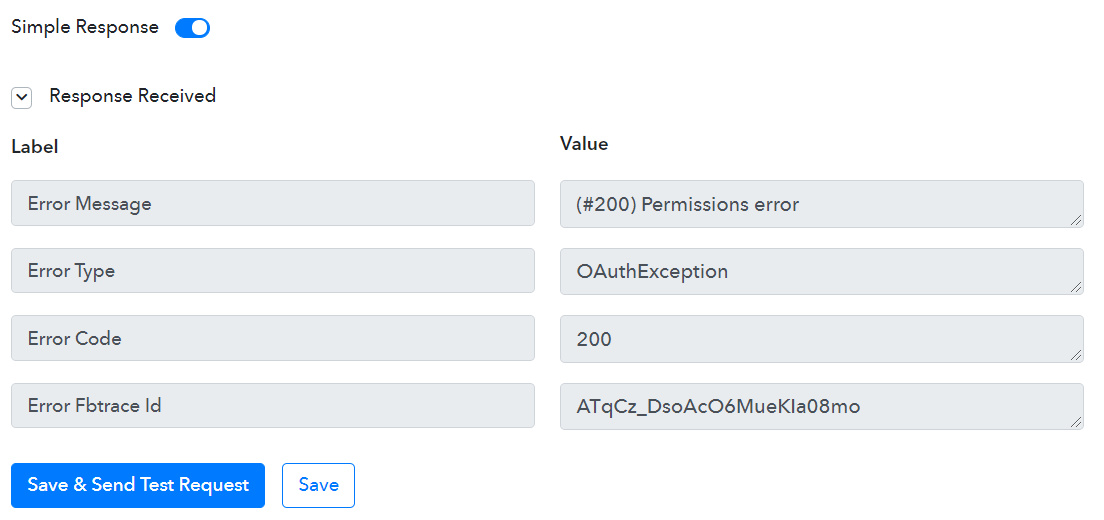Click the OAuthException value box

822,271
